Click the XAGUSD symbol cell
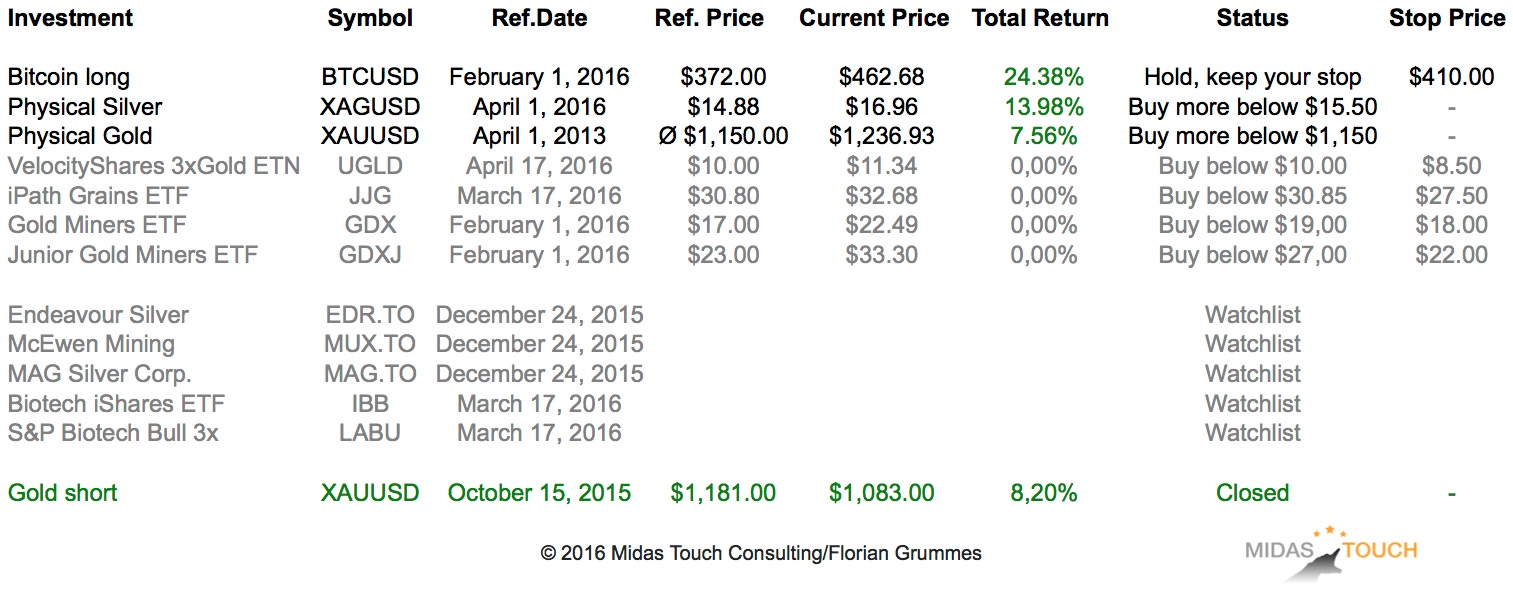The height and width of the screenshot is (593, 1513). point(370,107)
